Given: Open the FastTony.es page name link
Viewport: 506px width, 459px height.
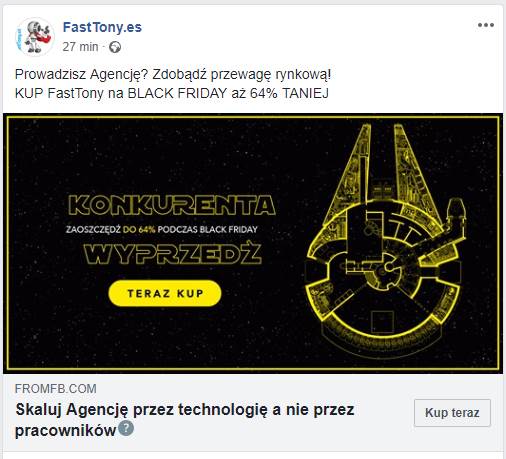Looking at the screenshot, I should pyautogui.click(x=102, y=27).
